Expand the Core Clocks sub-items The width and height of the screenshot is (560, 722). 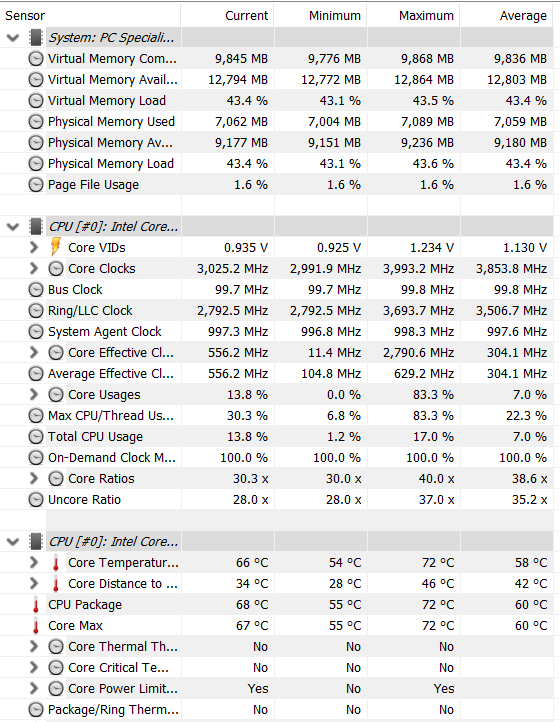(x=34, y=268)
